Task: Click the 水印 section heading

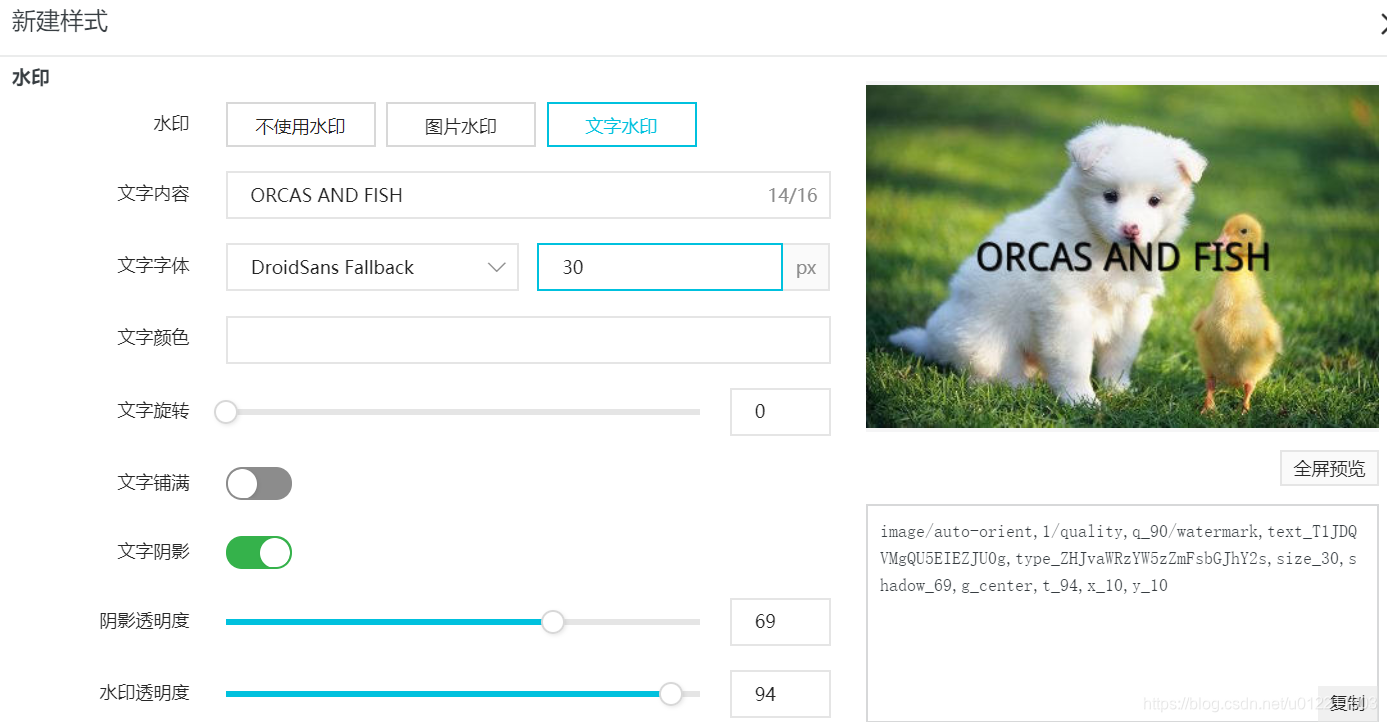Action: 31,78
